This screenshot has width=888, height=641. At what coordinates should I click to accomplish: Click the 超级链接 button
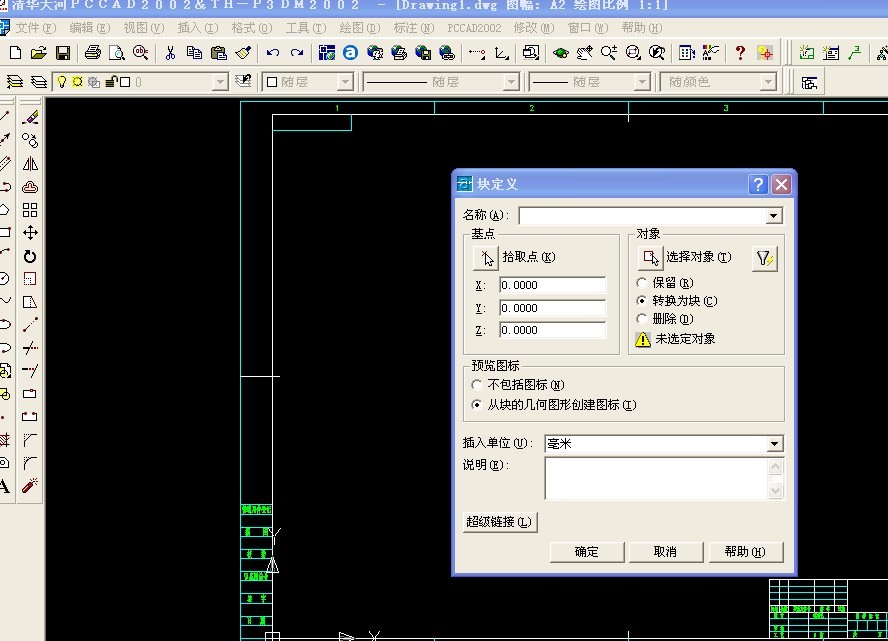(500, 522)
